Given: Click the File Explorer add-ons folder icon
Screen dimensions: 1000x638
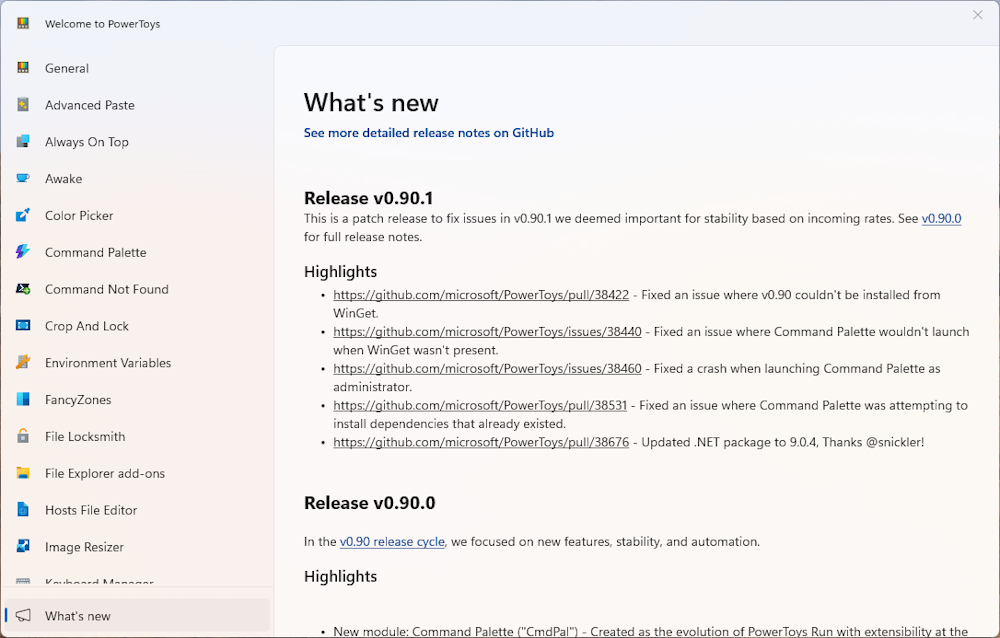Looking at the screenshot, I should tap(23, 473).
